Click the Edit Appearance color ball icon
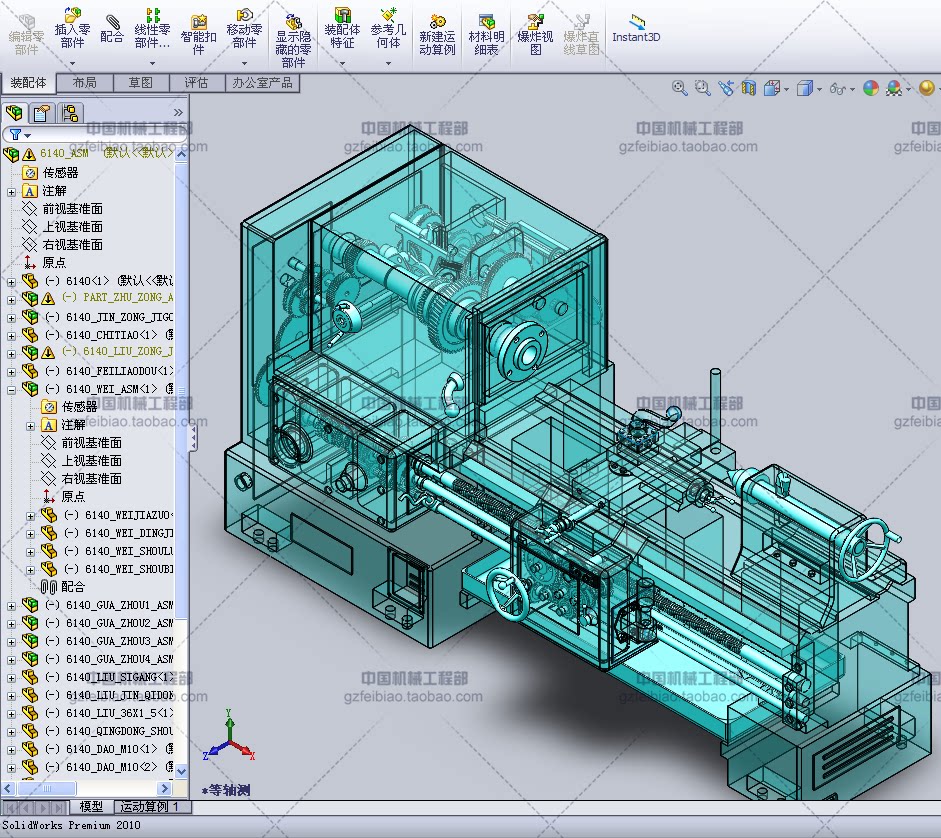The width and height of the screenshot is (941, 838). [870, 88]
